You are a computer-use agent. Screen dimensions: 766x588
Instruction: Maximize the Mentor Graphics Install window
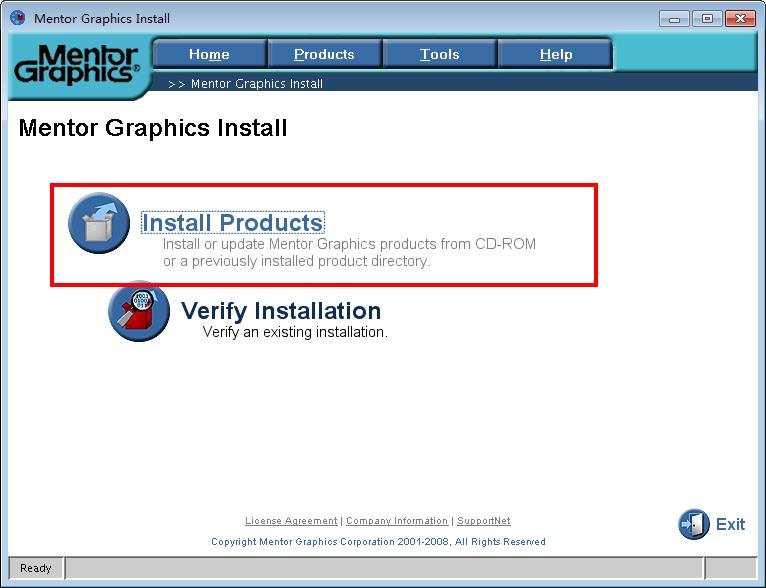(x=707, y=20)
